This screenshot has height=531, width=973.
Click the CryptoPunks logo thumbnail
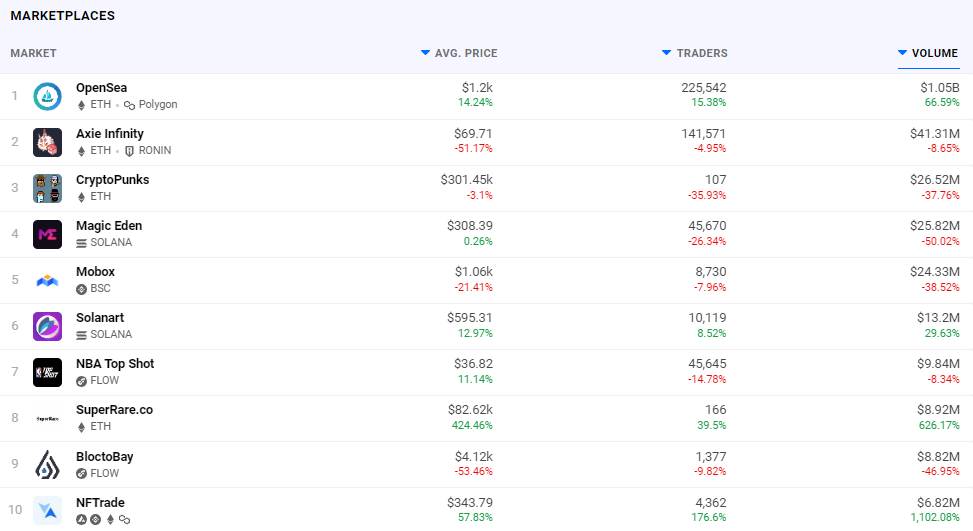click(x=47, y=188)
